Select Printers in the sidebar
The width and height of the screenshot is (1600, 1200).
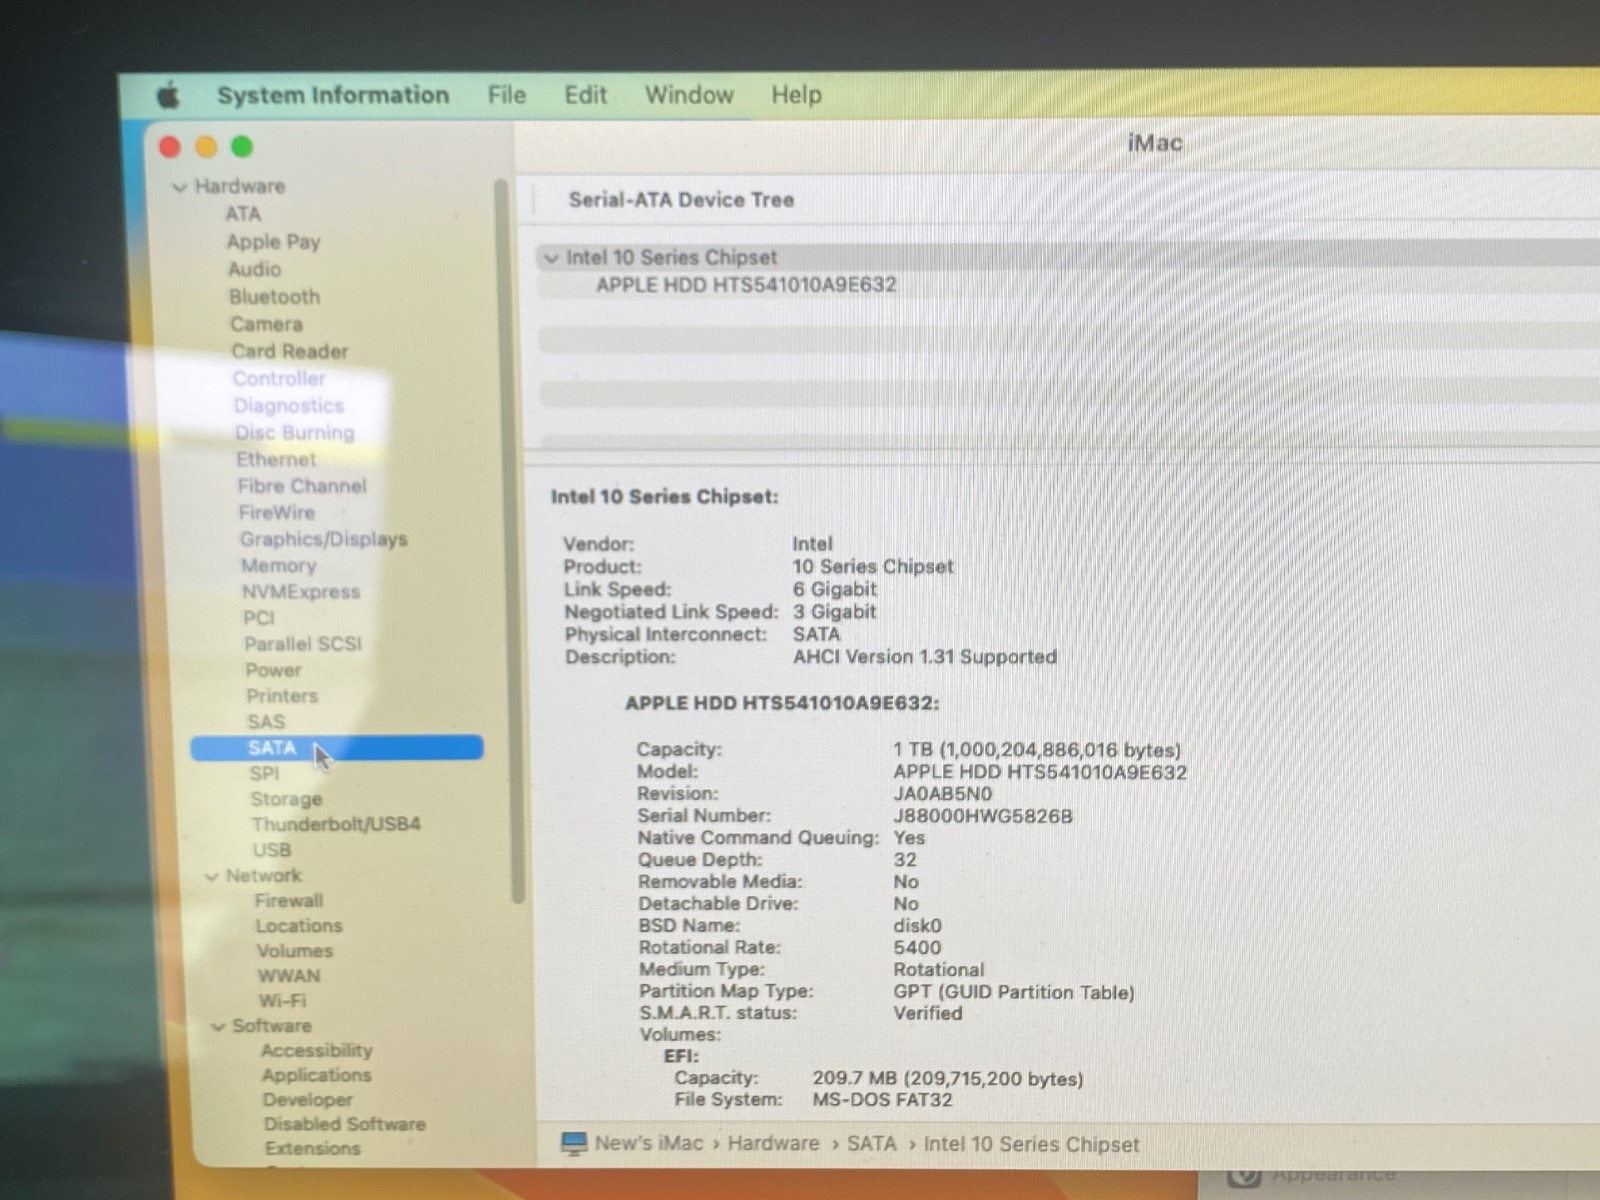282,695
